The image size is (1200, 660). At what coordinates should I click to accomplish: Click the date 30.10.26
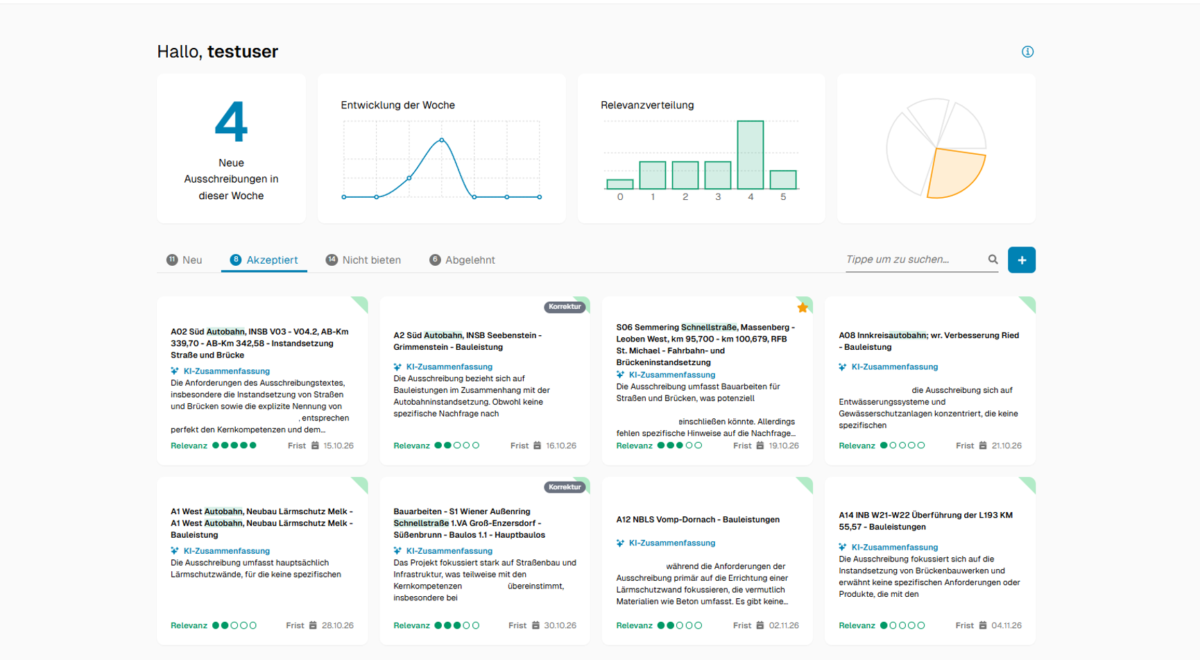(561, 625)
